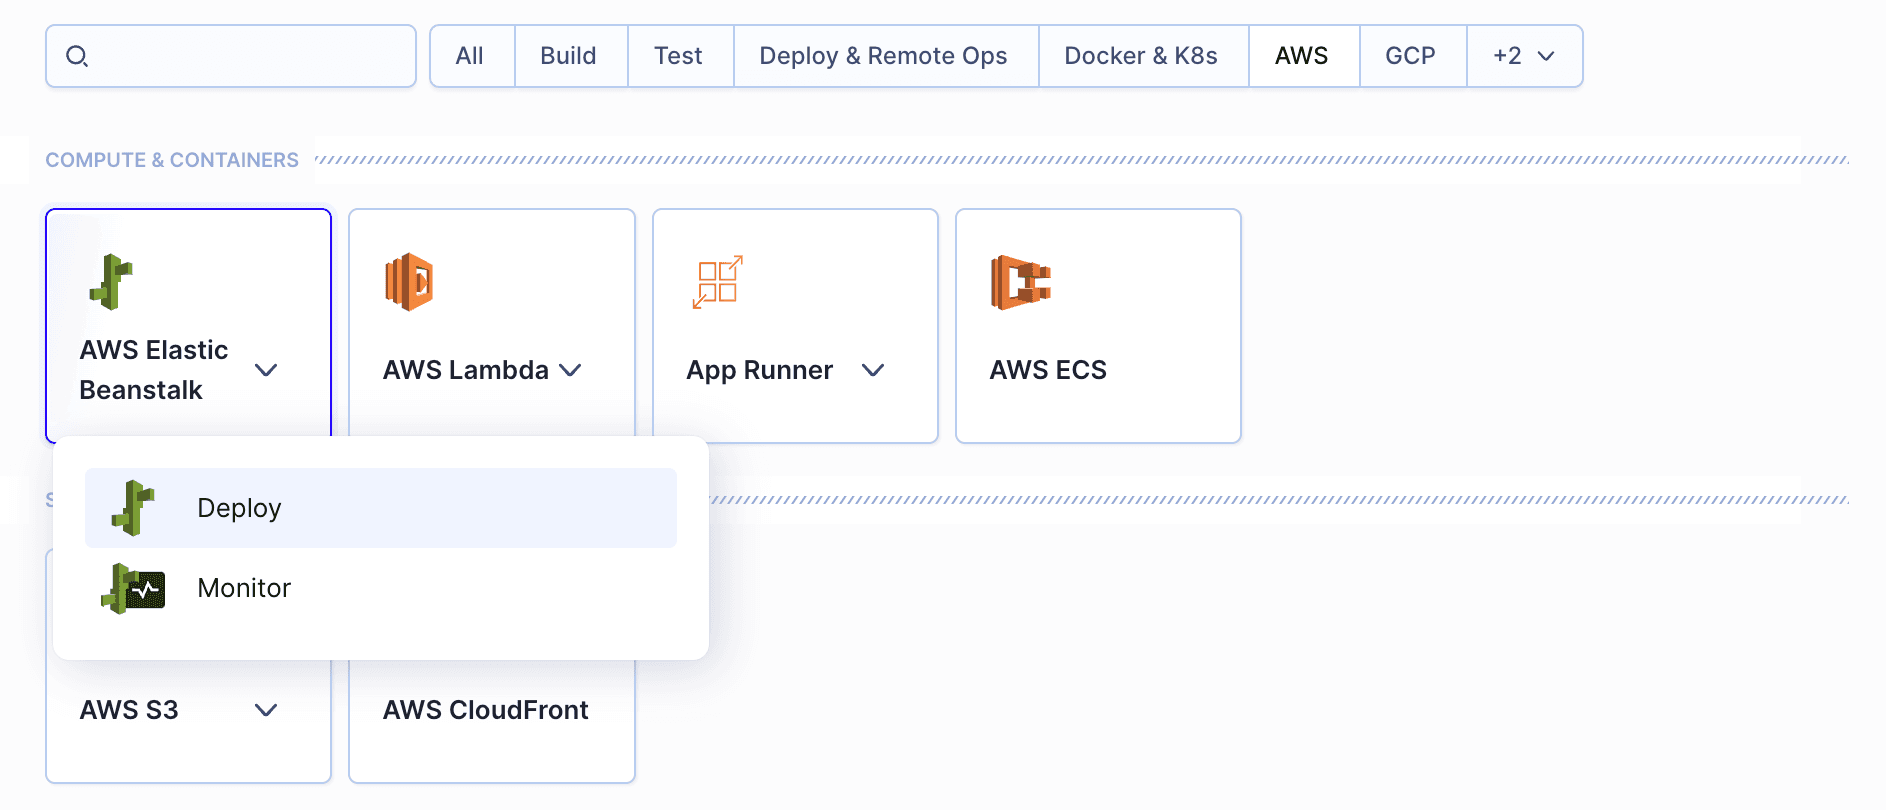Open the App Runner dropdown chevron
The height and width of the screenshot is (810, 1886).
873,370
